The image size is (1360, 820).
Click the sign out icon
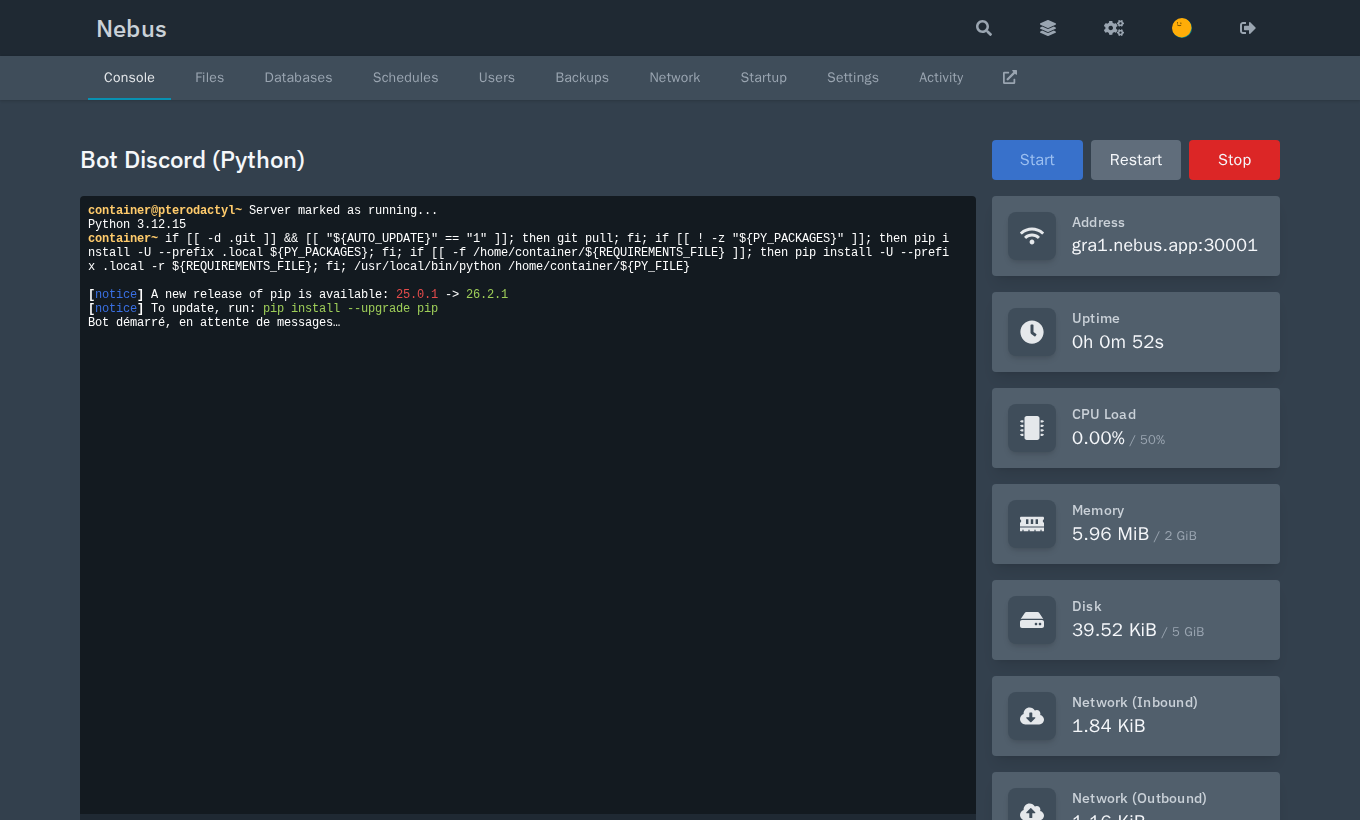tap(1248, 28)
